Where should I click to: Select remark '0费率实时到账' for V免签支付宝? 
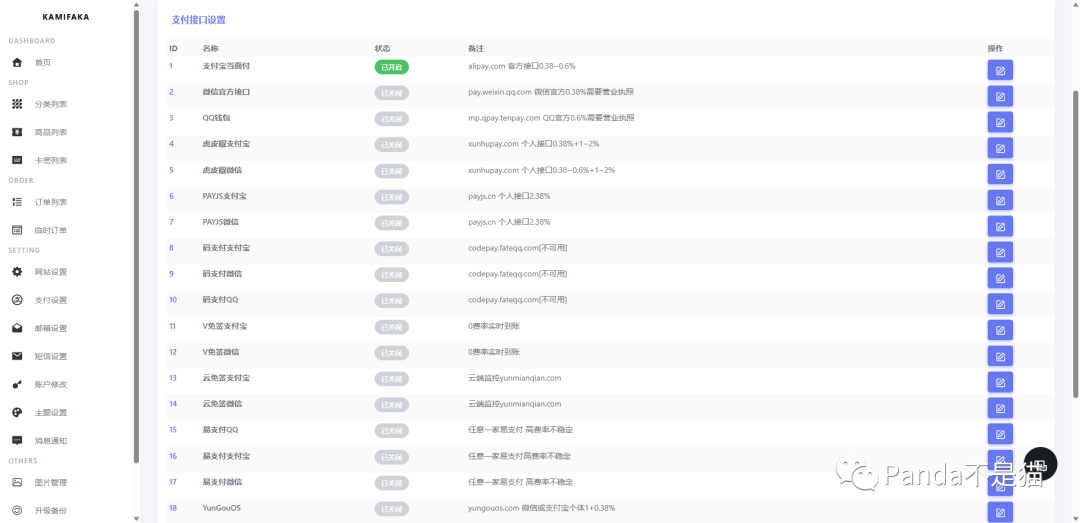click(494, 326)
